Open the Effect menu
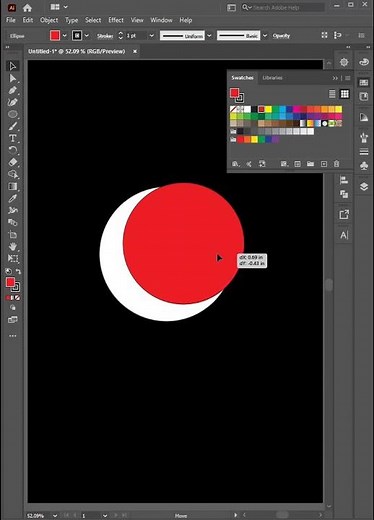 [x=116, y=20]
